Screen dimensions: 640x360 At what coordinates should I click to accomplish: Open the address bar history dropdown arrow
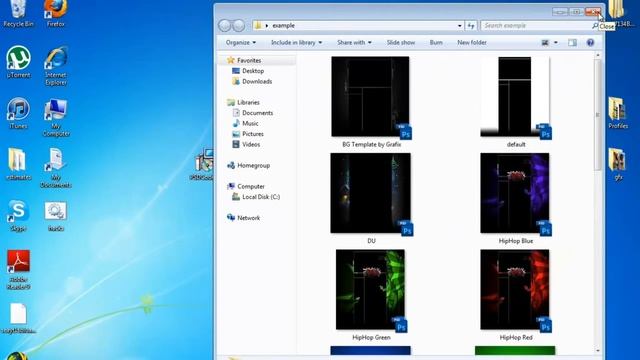(460, 26)
